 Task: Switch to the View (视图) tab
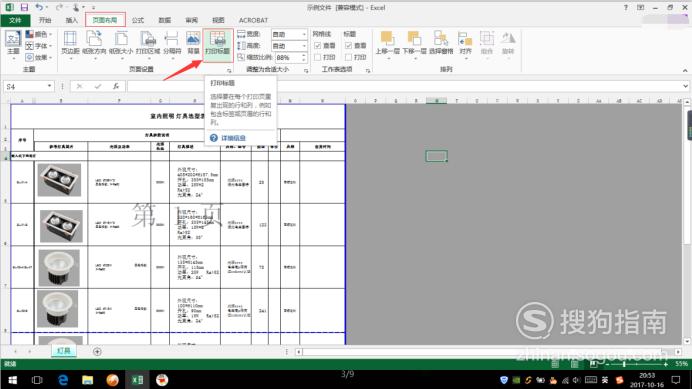click(x=218, y=20)
